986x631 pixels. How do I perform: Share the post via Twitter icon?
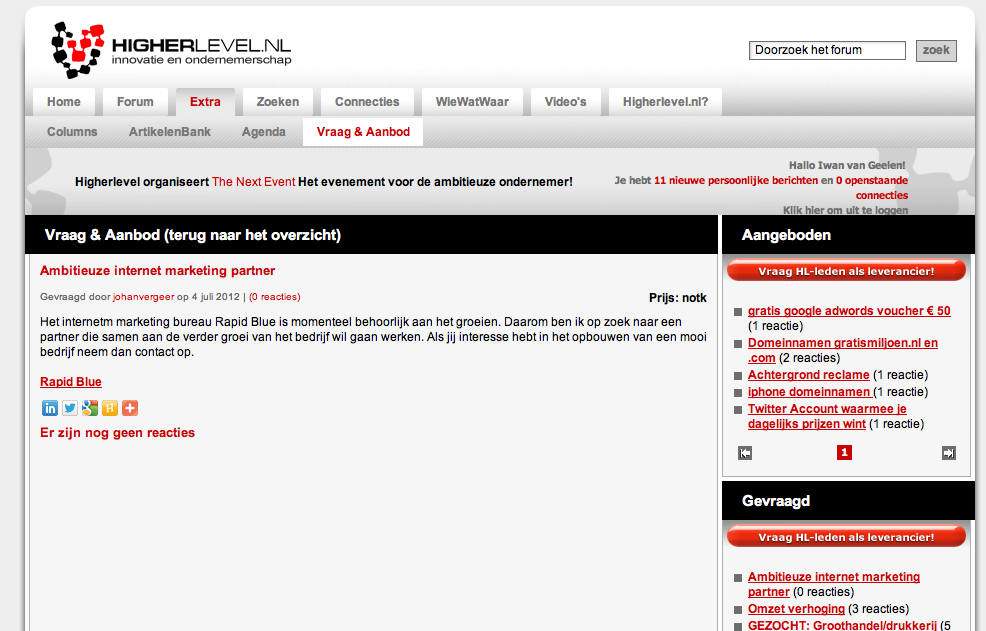click(x=70, y=408)
